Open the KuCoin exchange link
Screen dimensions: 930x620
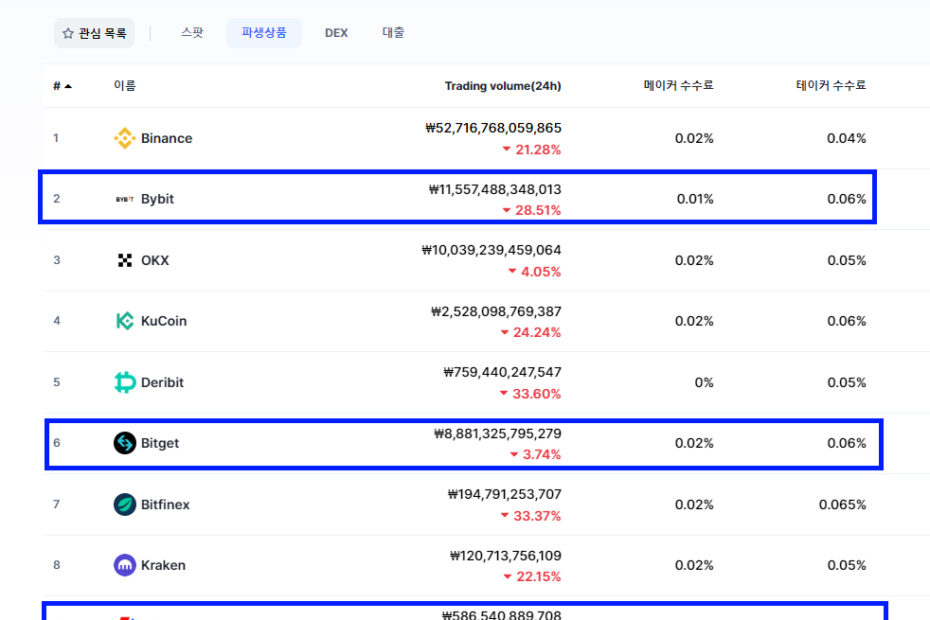point(164,321)
